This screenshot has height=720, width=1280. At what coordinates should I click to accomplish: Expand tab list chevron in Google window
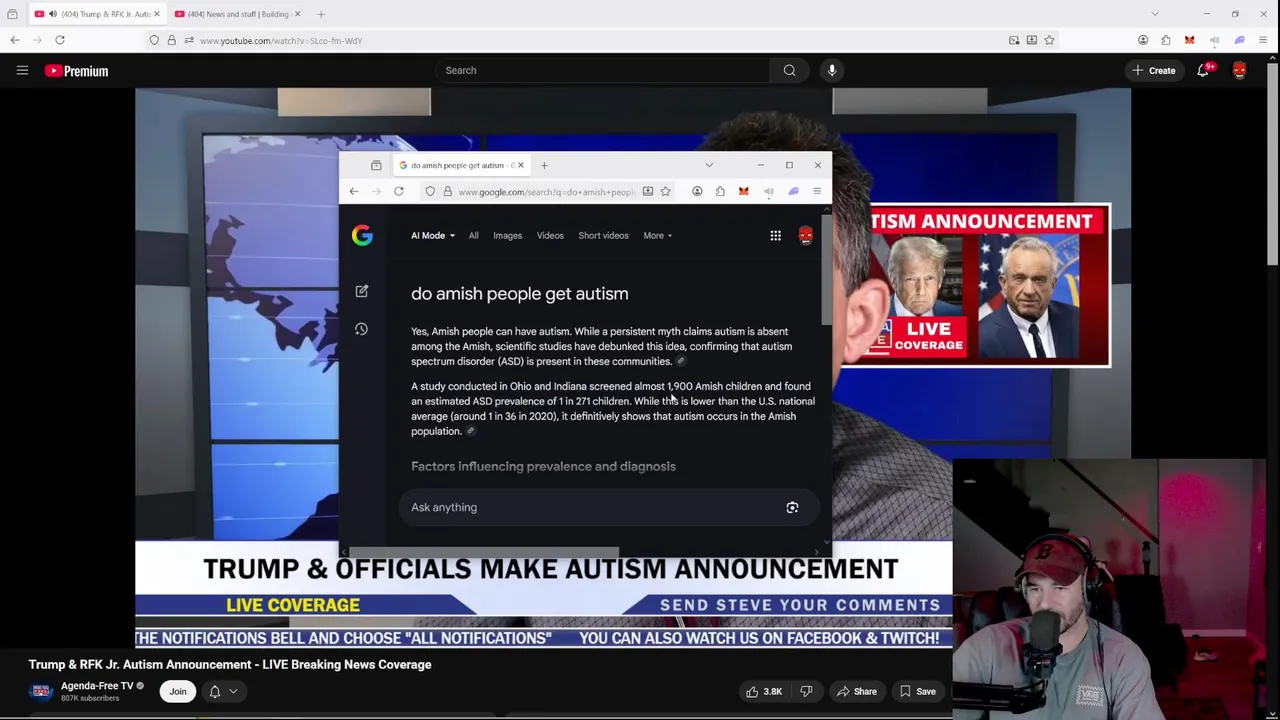tap(709, 165)
